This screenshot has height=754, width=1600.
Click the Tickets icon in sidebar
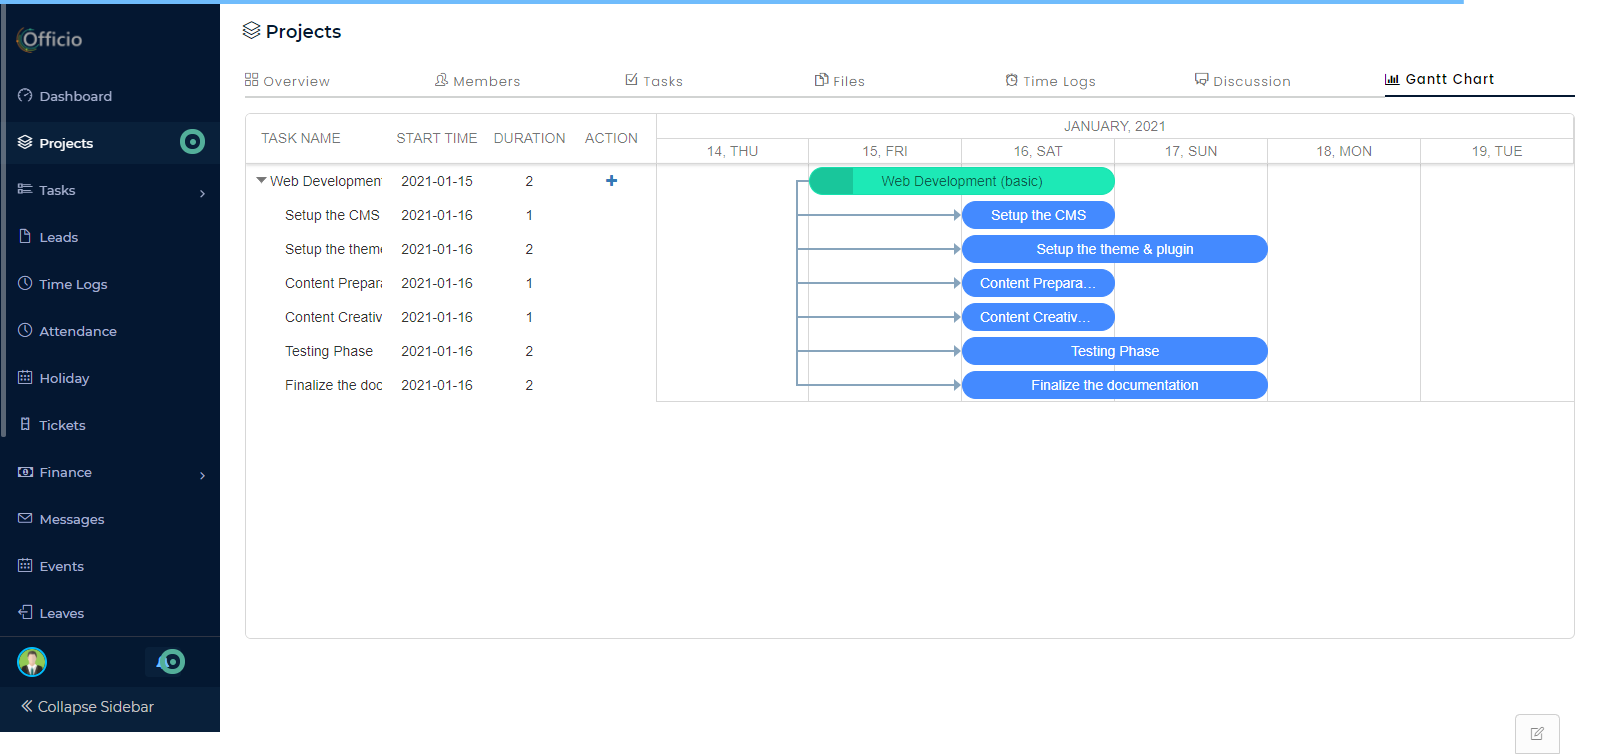25,424
